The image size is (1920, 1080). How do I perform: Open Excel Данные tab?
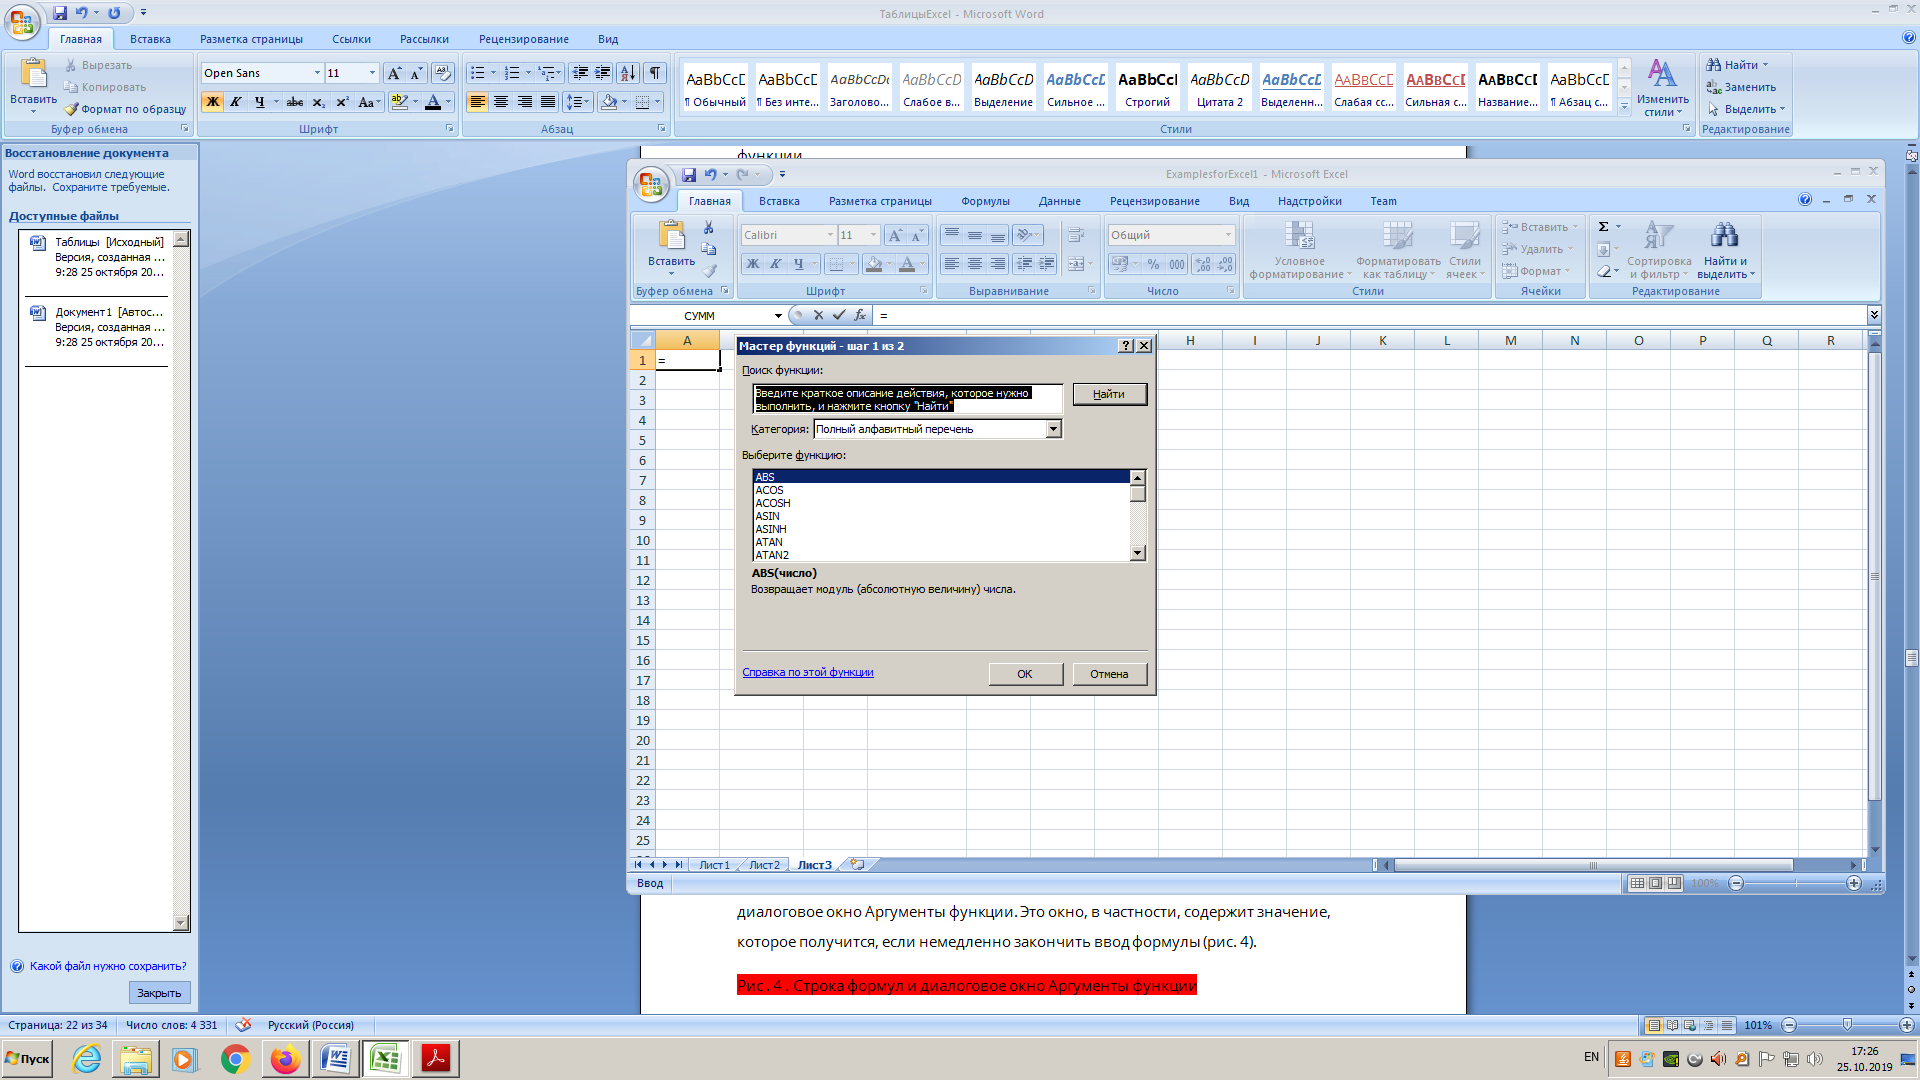1059,201
